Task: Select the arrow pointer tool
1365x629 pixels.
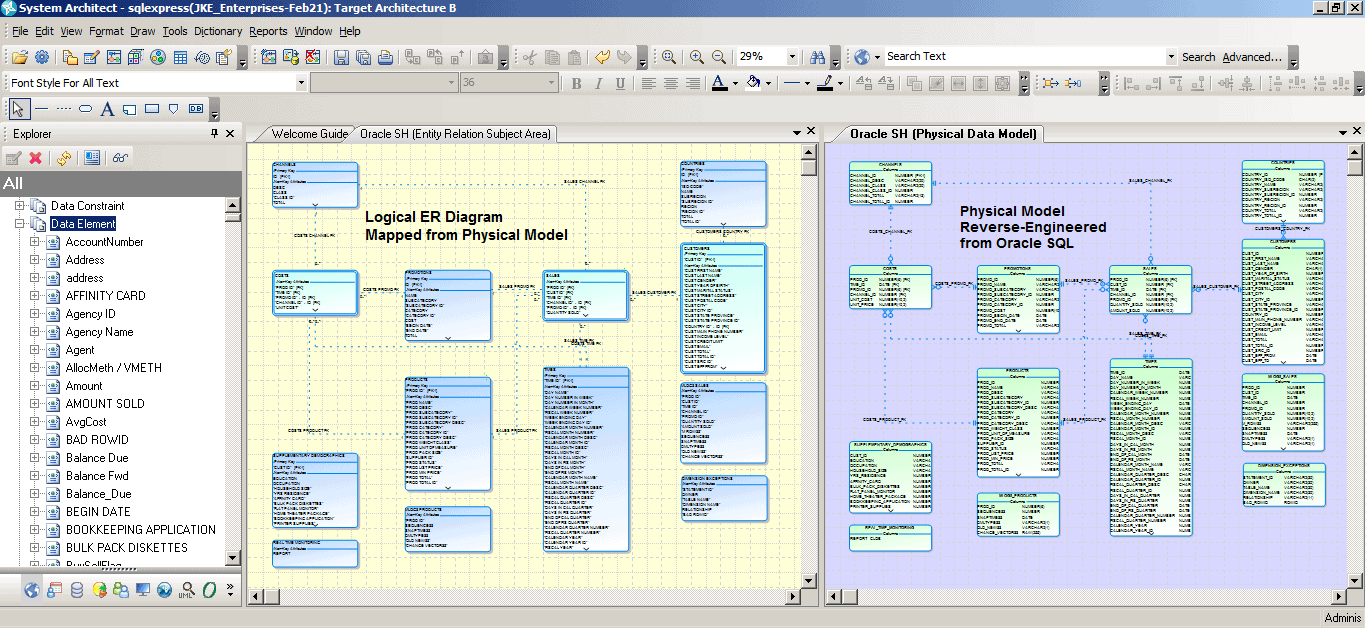Action: 18,109
